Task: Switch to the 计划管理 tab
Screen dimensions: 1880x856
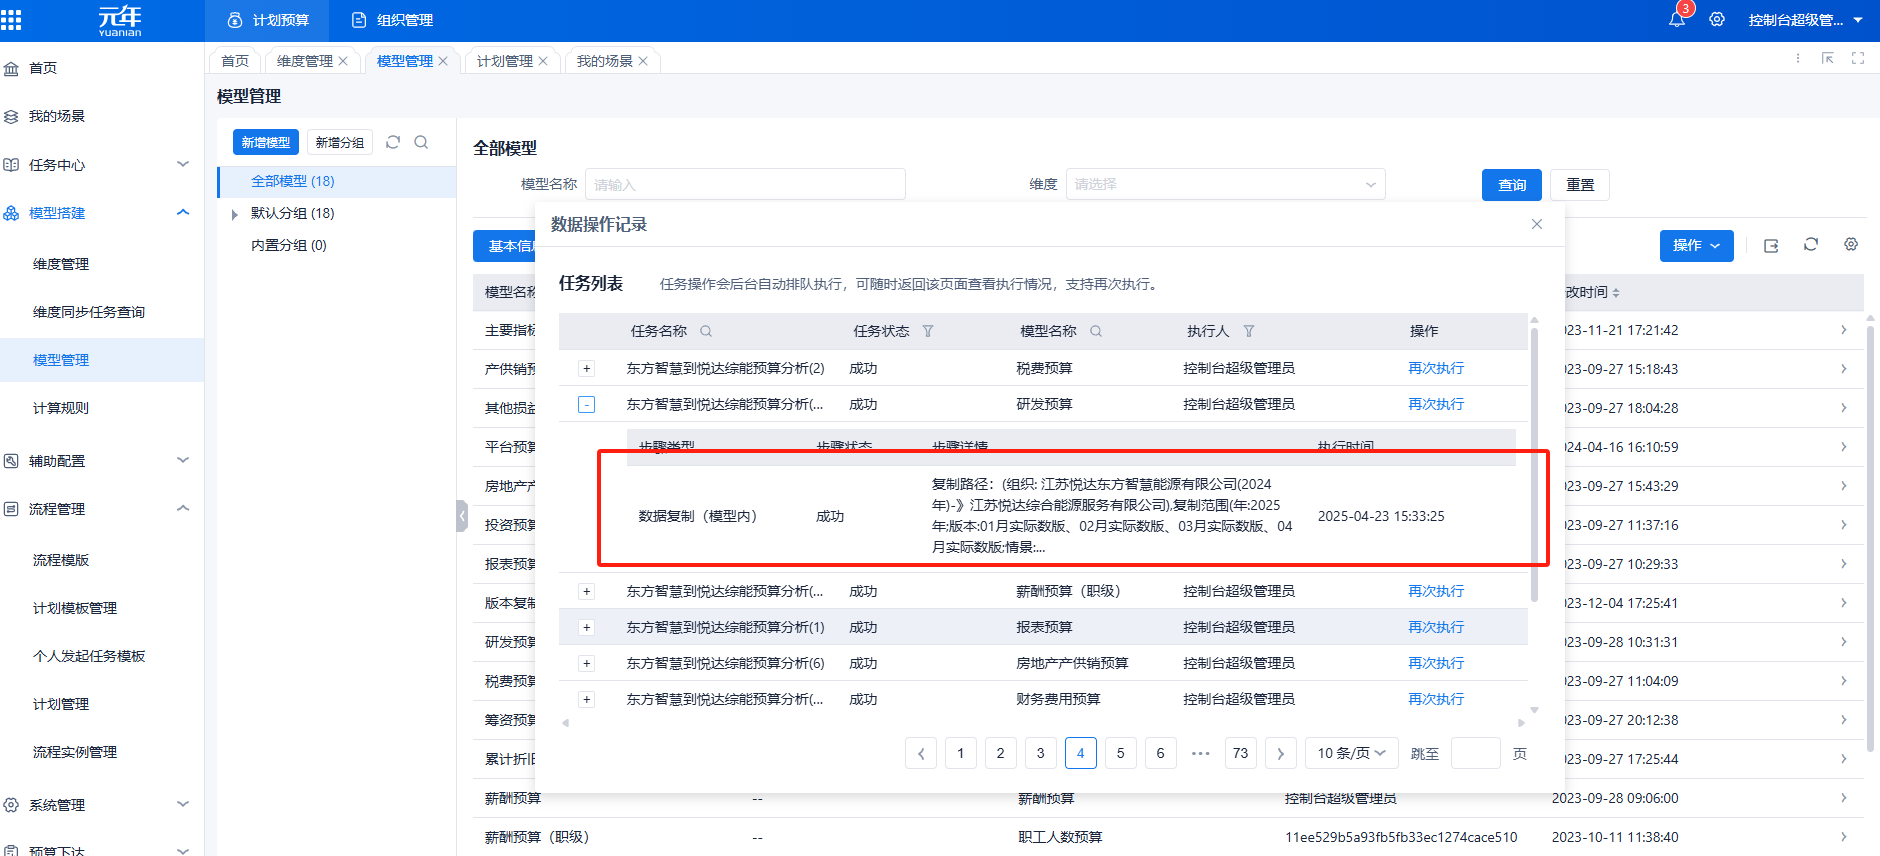Action: (x=505, y=61)
